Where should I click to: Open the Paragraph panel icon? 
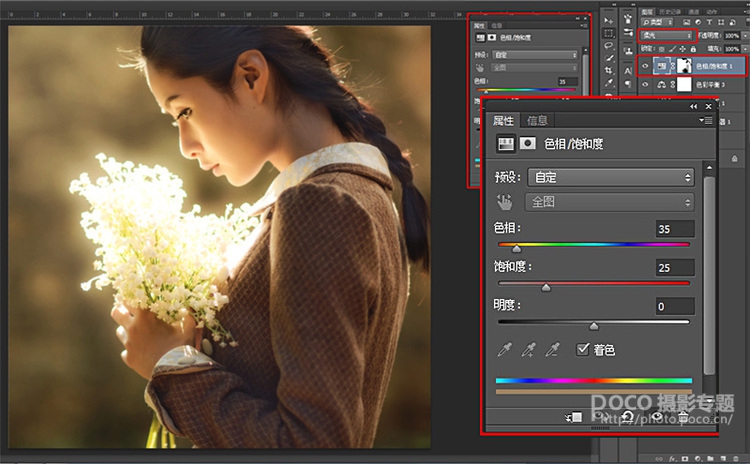pyautogui.click(x=628, y=84)
